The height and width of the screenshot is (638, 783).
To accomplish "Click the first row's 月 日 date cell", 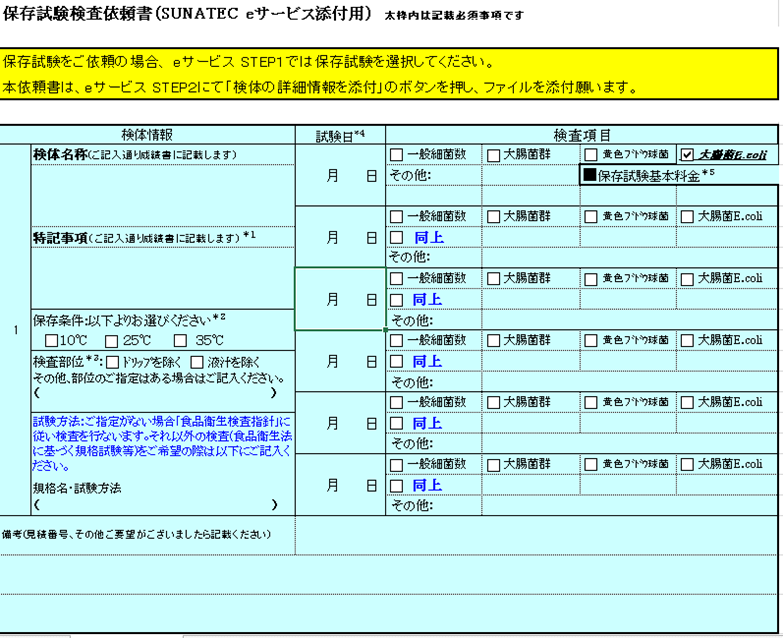I will (340, 175).
